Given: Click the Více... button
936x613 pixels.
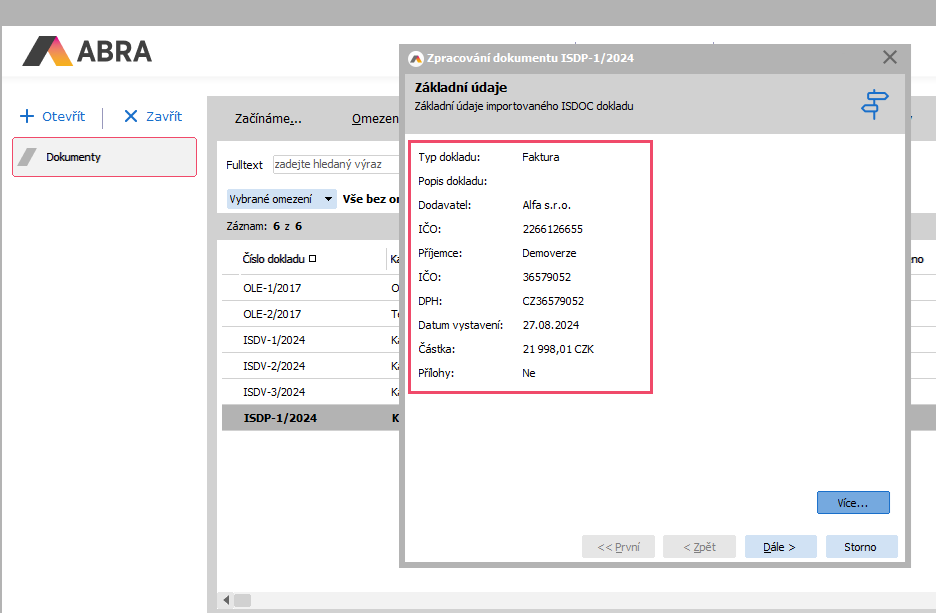Looking at the screenshot, I should 853,503.
